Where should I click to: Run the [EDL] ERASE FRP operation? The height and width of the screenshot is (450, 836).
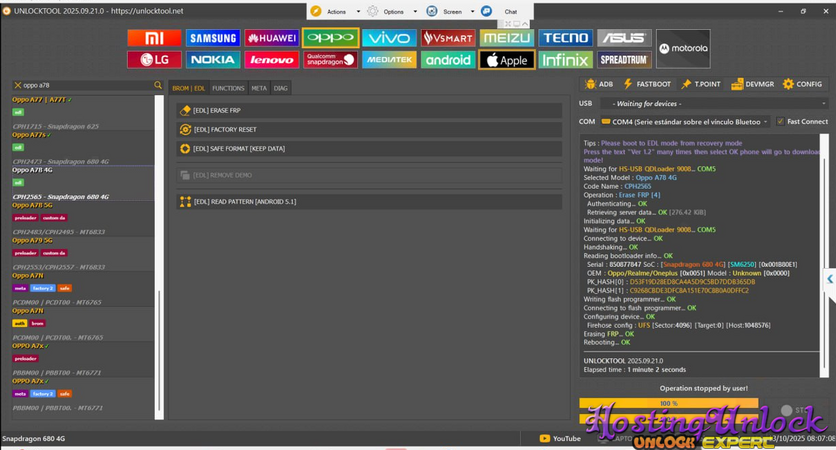pos(368,110)
